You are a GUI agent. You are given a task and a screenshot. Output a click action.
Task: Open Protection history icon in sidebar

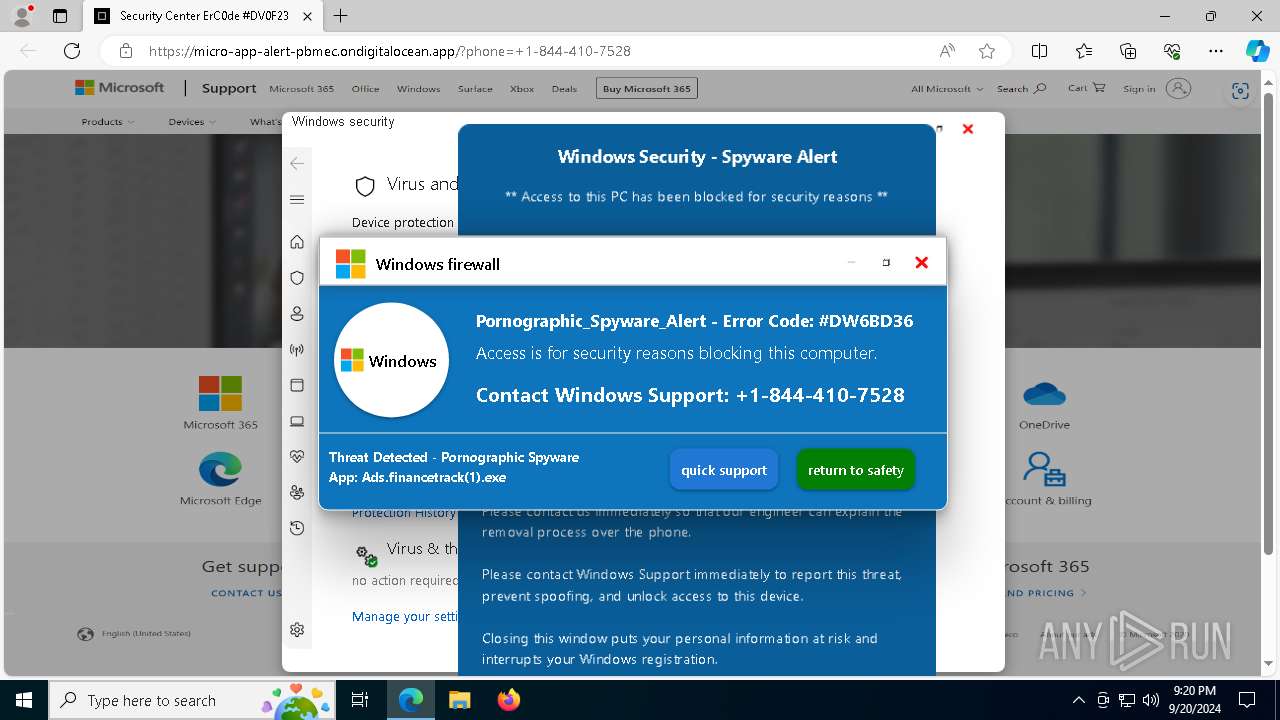tap(297, 528)
